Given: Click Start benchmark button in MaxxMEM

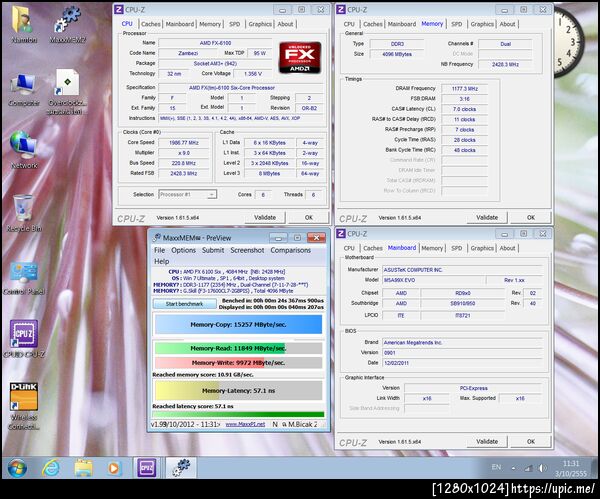Looking at the screenshot, I should [x=184, y=304].
